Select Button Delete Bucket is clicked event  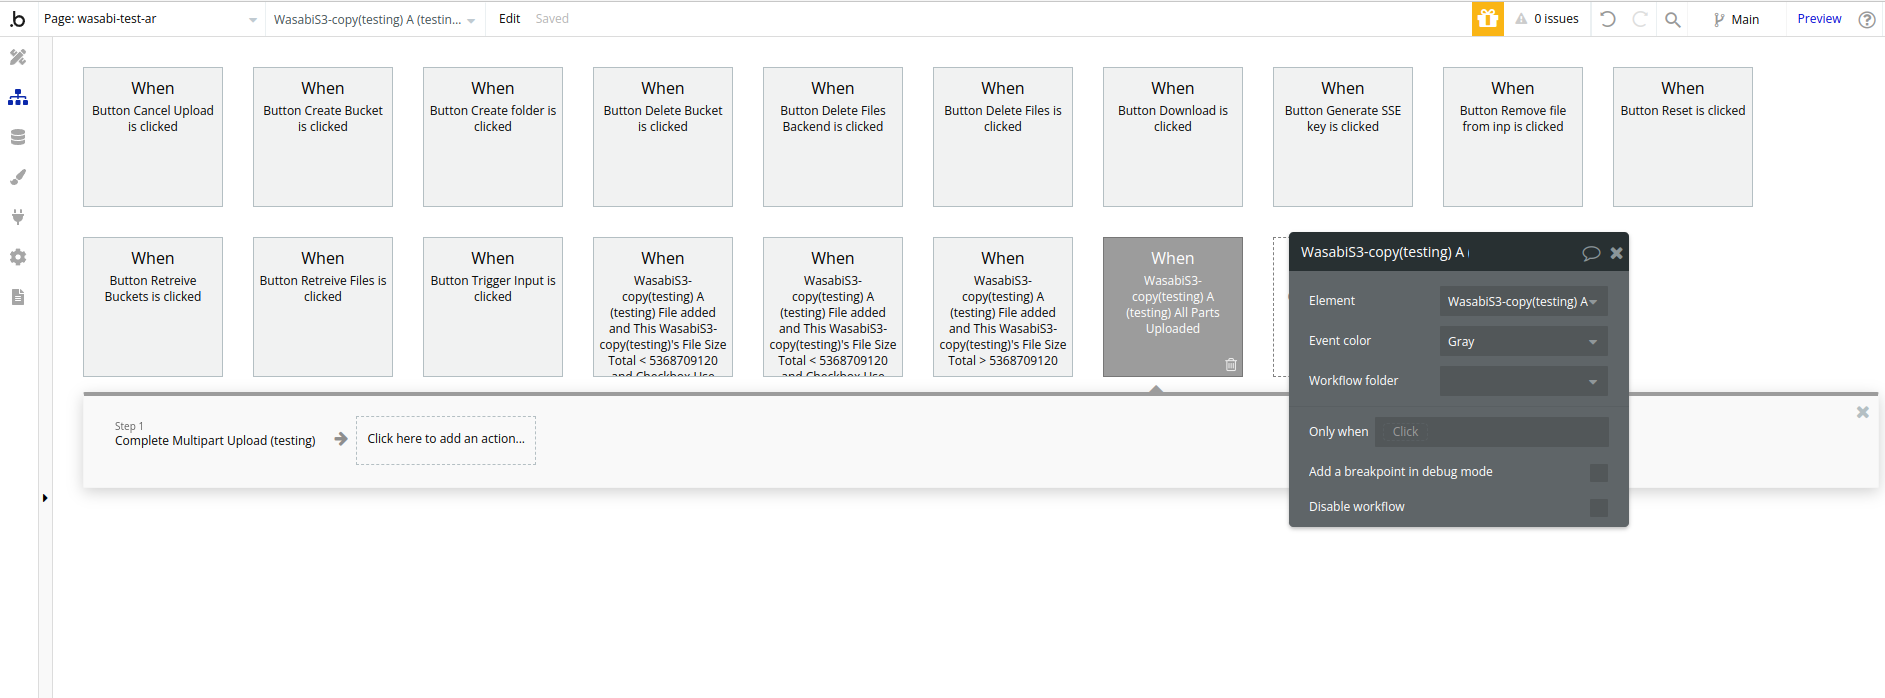tap(663, 137)
